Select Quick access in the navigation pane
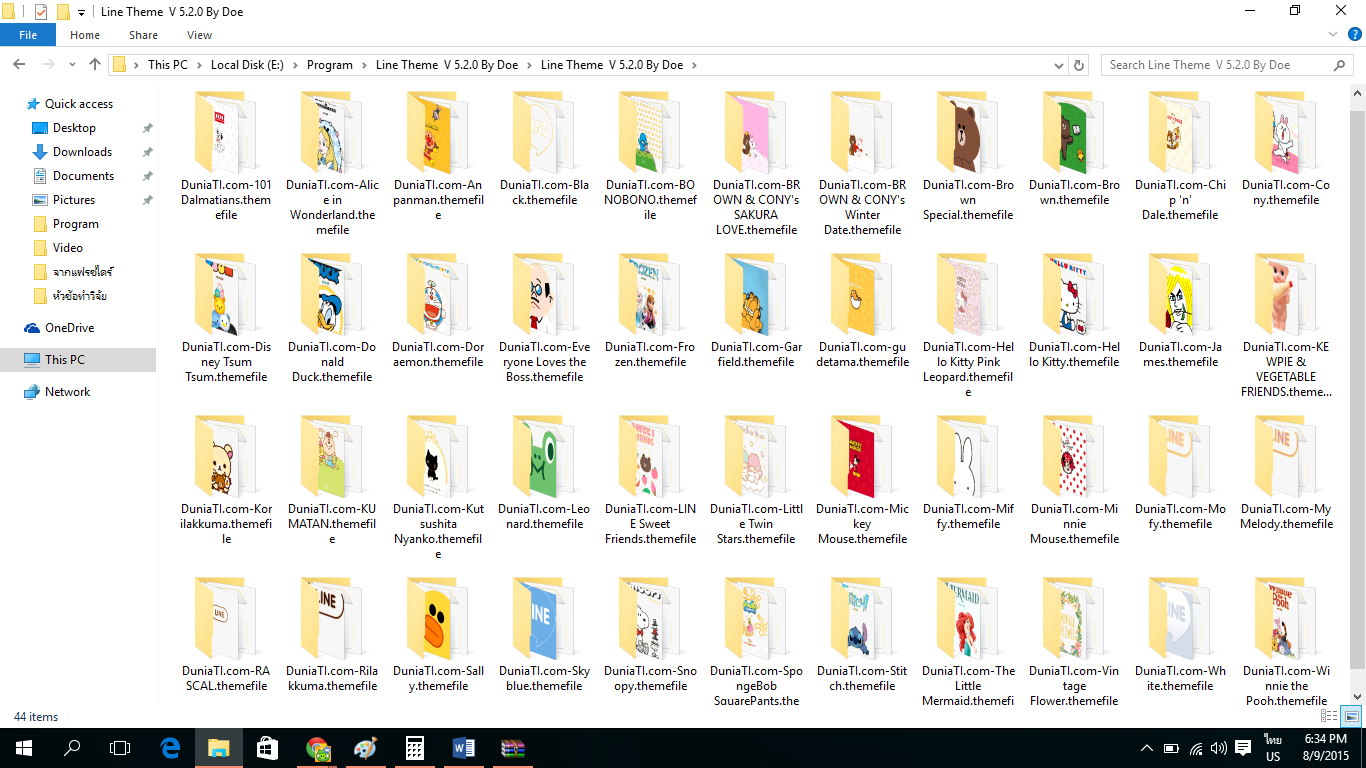Screen dimensions: 1366x768 (x=79, y=104)
